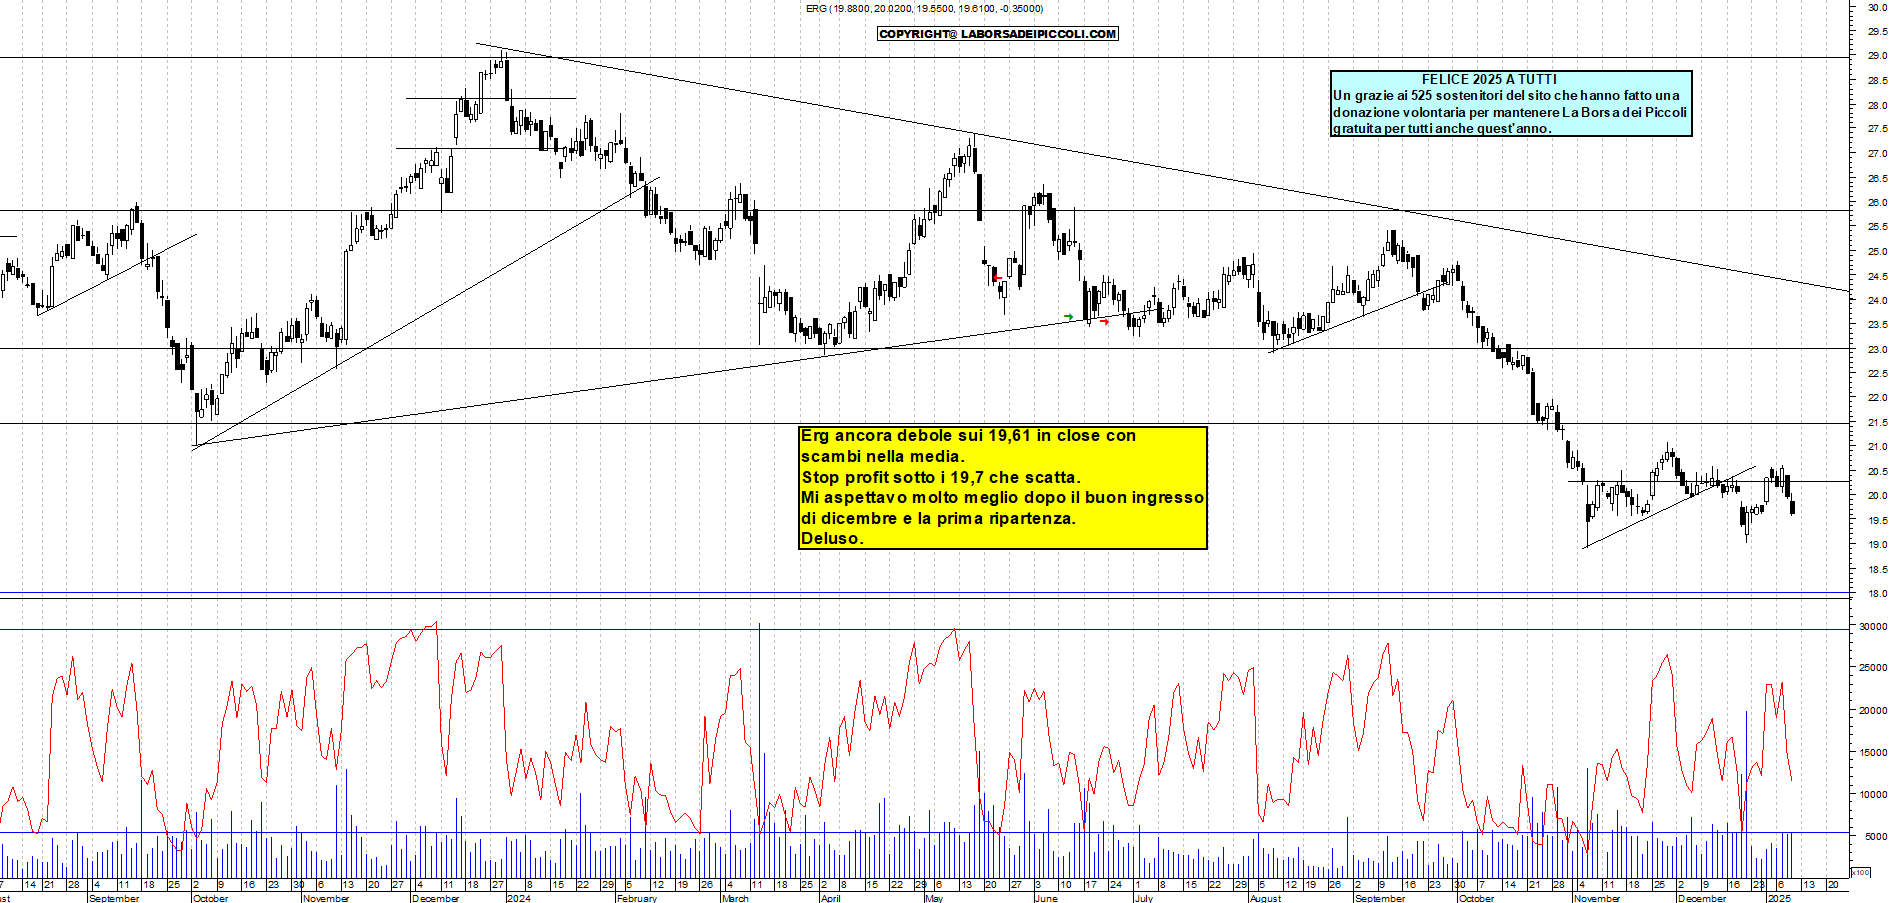This screenshot has width=1890, height=903.
Task: Click the February month label
Action: click(637, 898)
